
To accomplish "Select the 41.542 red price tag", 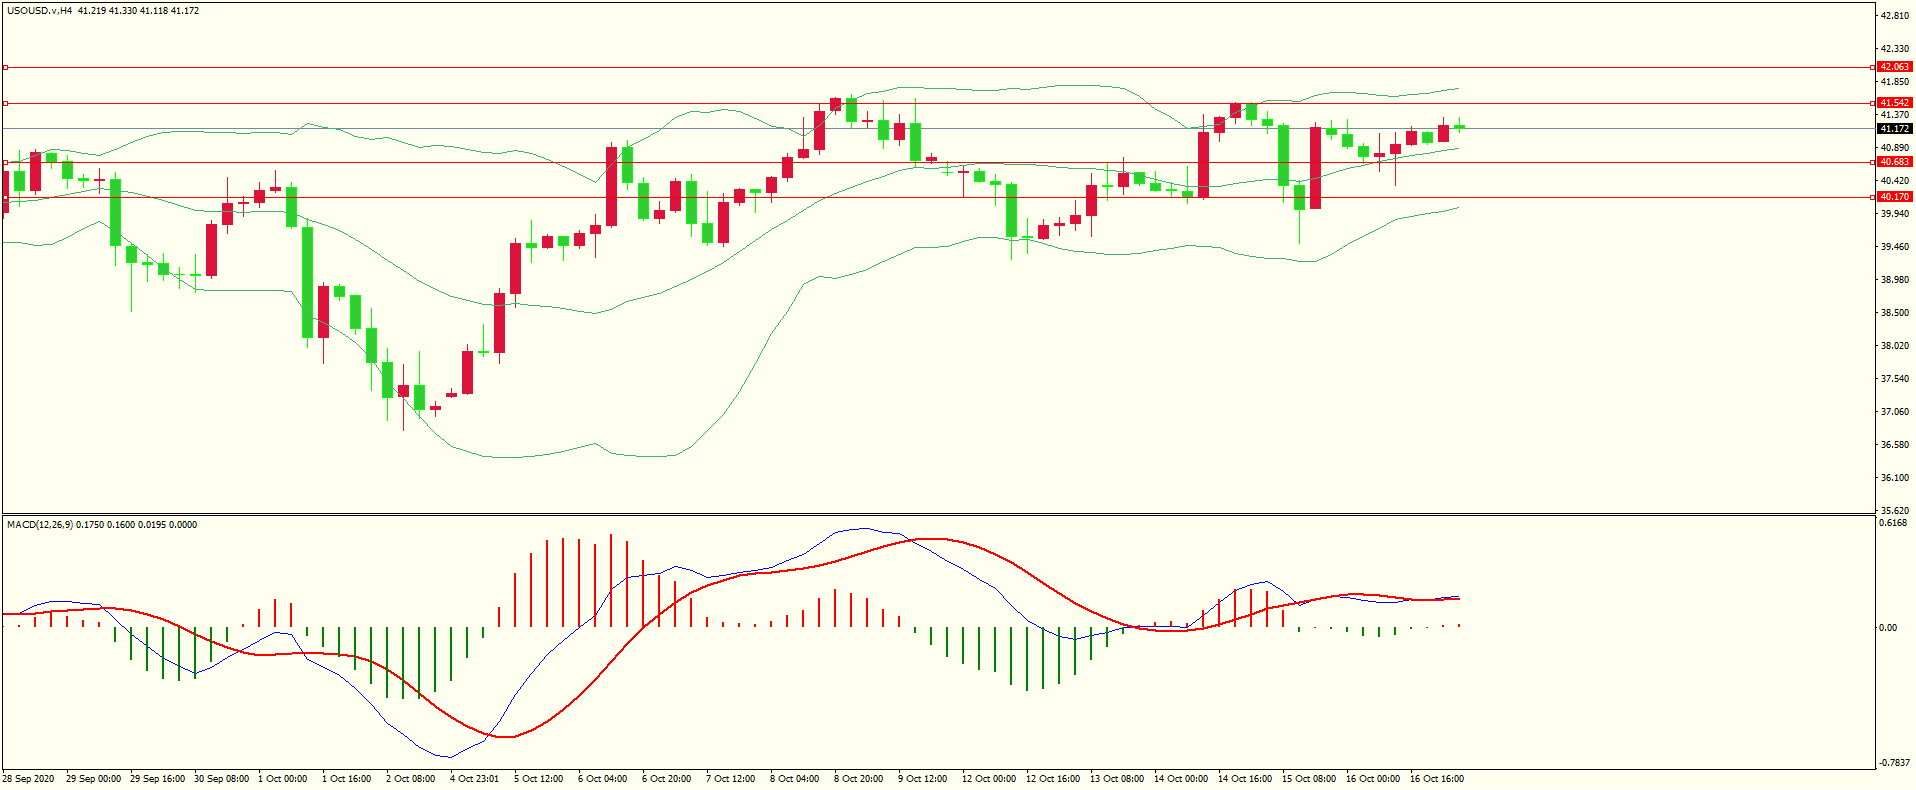I will [x=1894, y=103].
